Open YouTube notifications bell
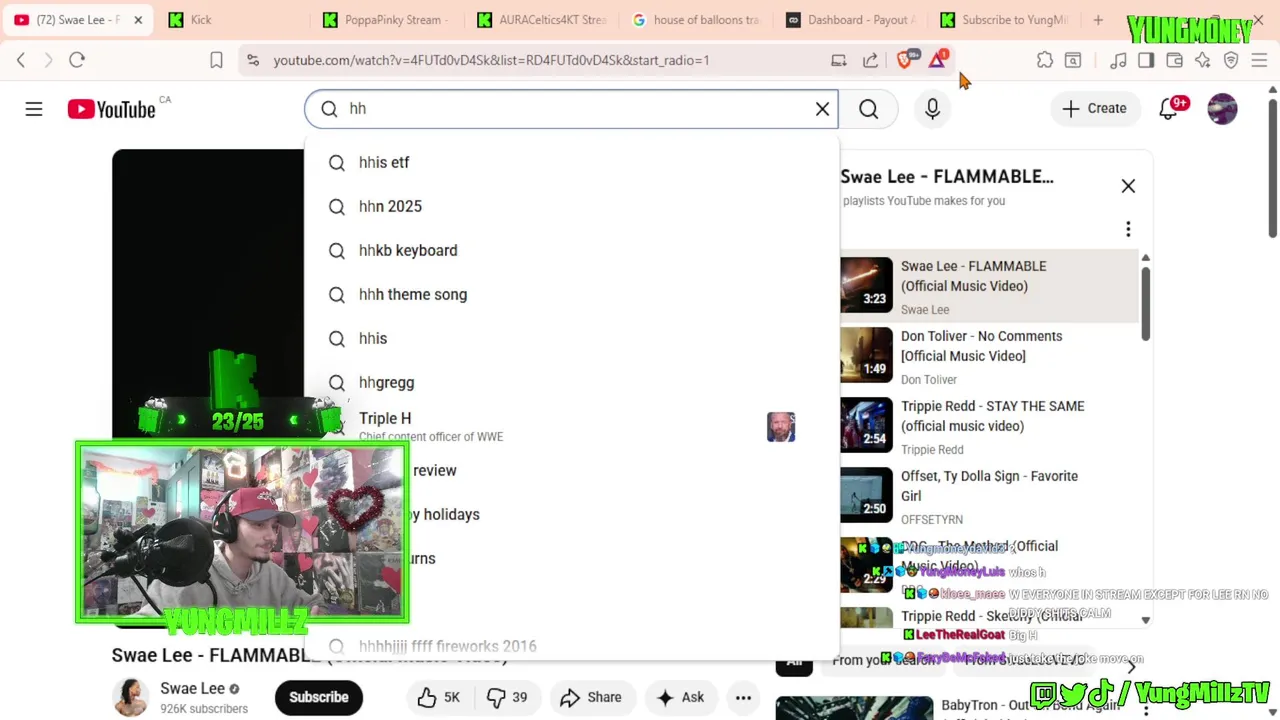 click(1168, 109)
